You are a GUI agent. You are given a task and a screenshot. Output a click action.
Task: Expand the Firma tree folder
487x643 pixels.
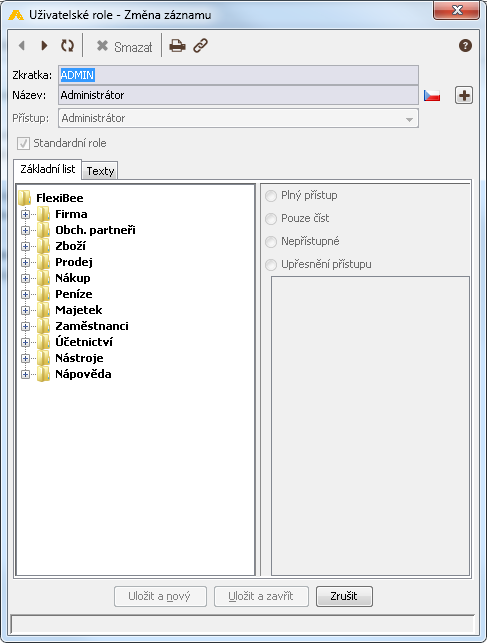click(x=25, y=214)
